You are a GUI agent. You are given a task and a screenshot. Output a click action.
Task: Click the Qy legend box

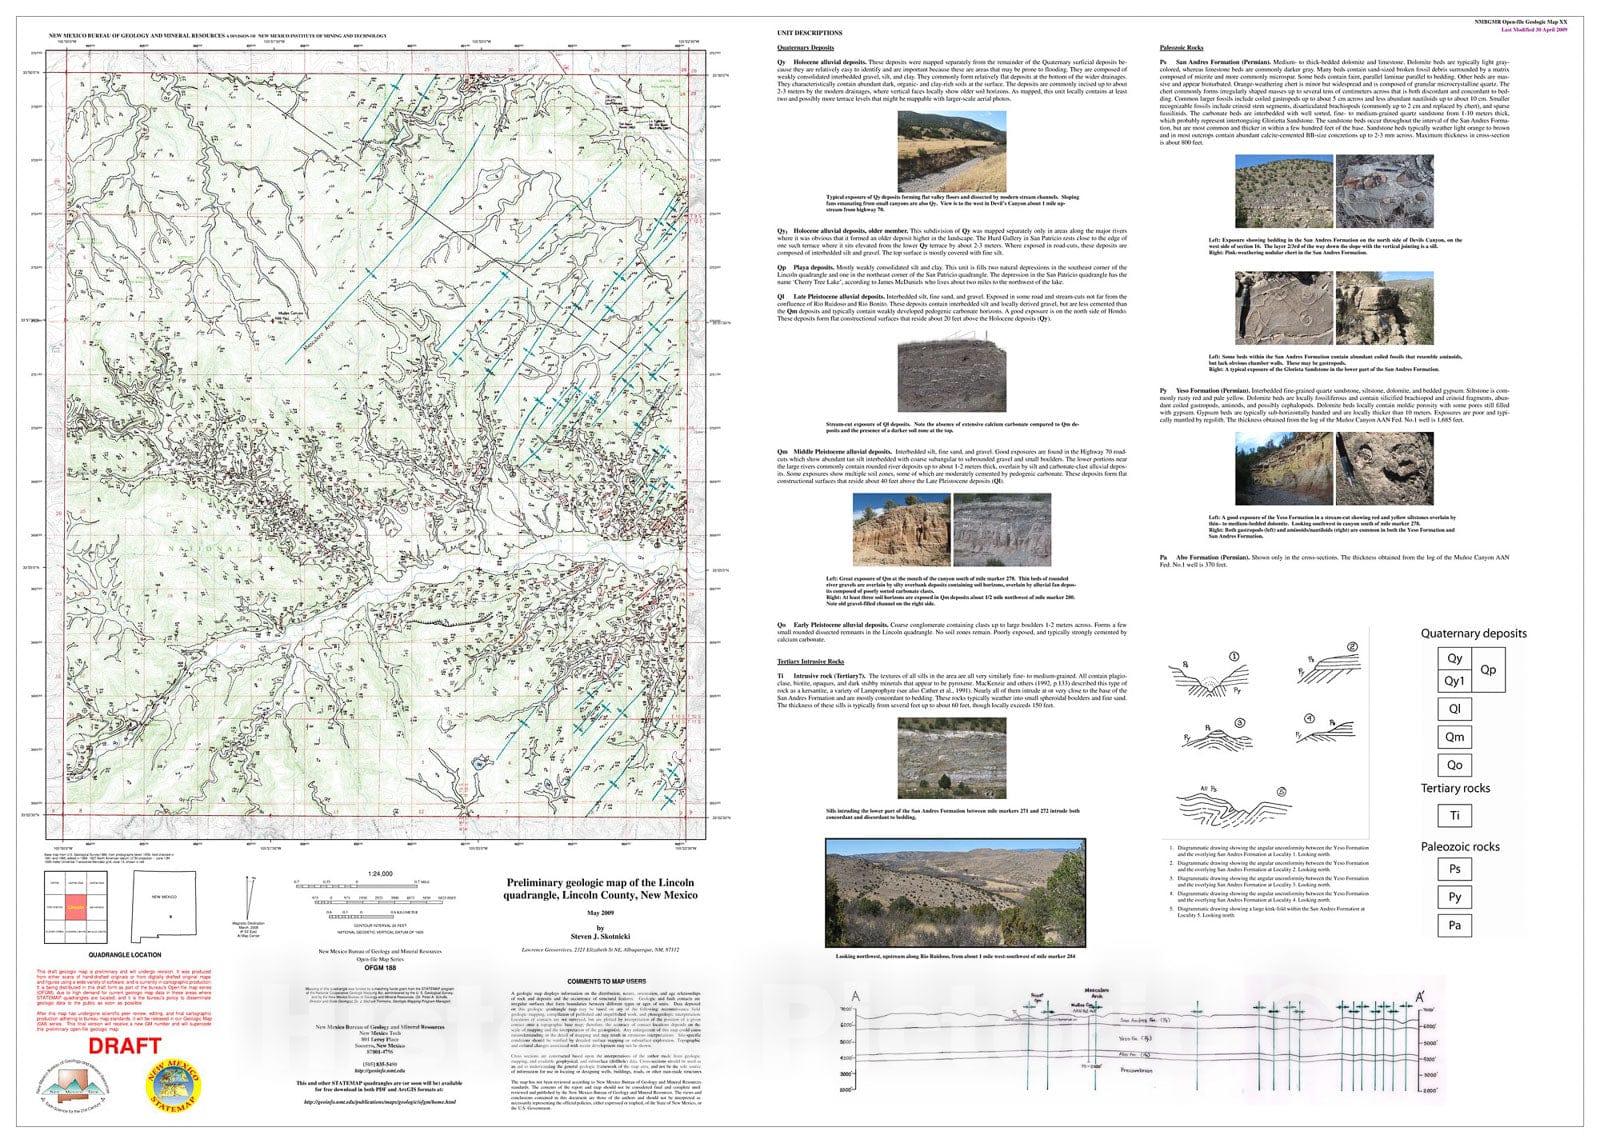[1454, 658]
